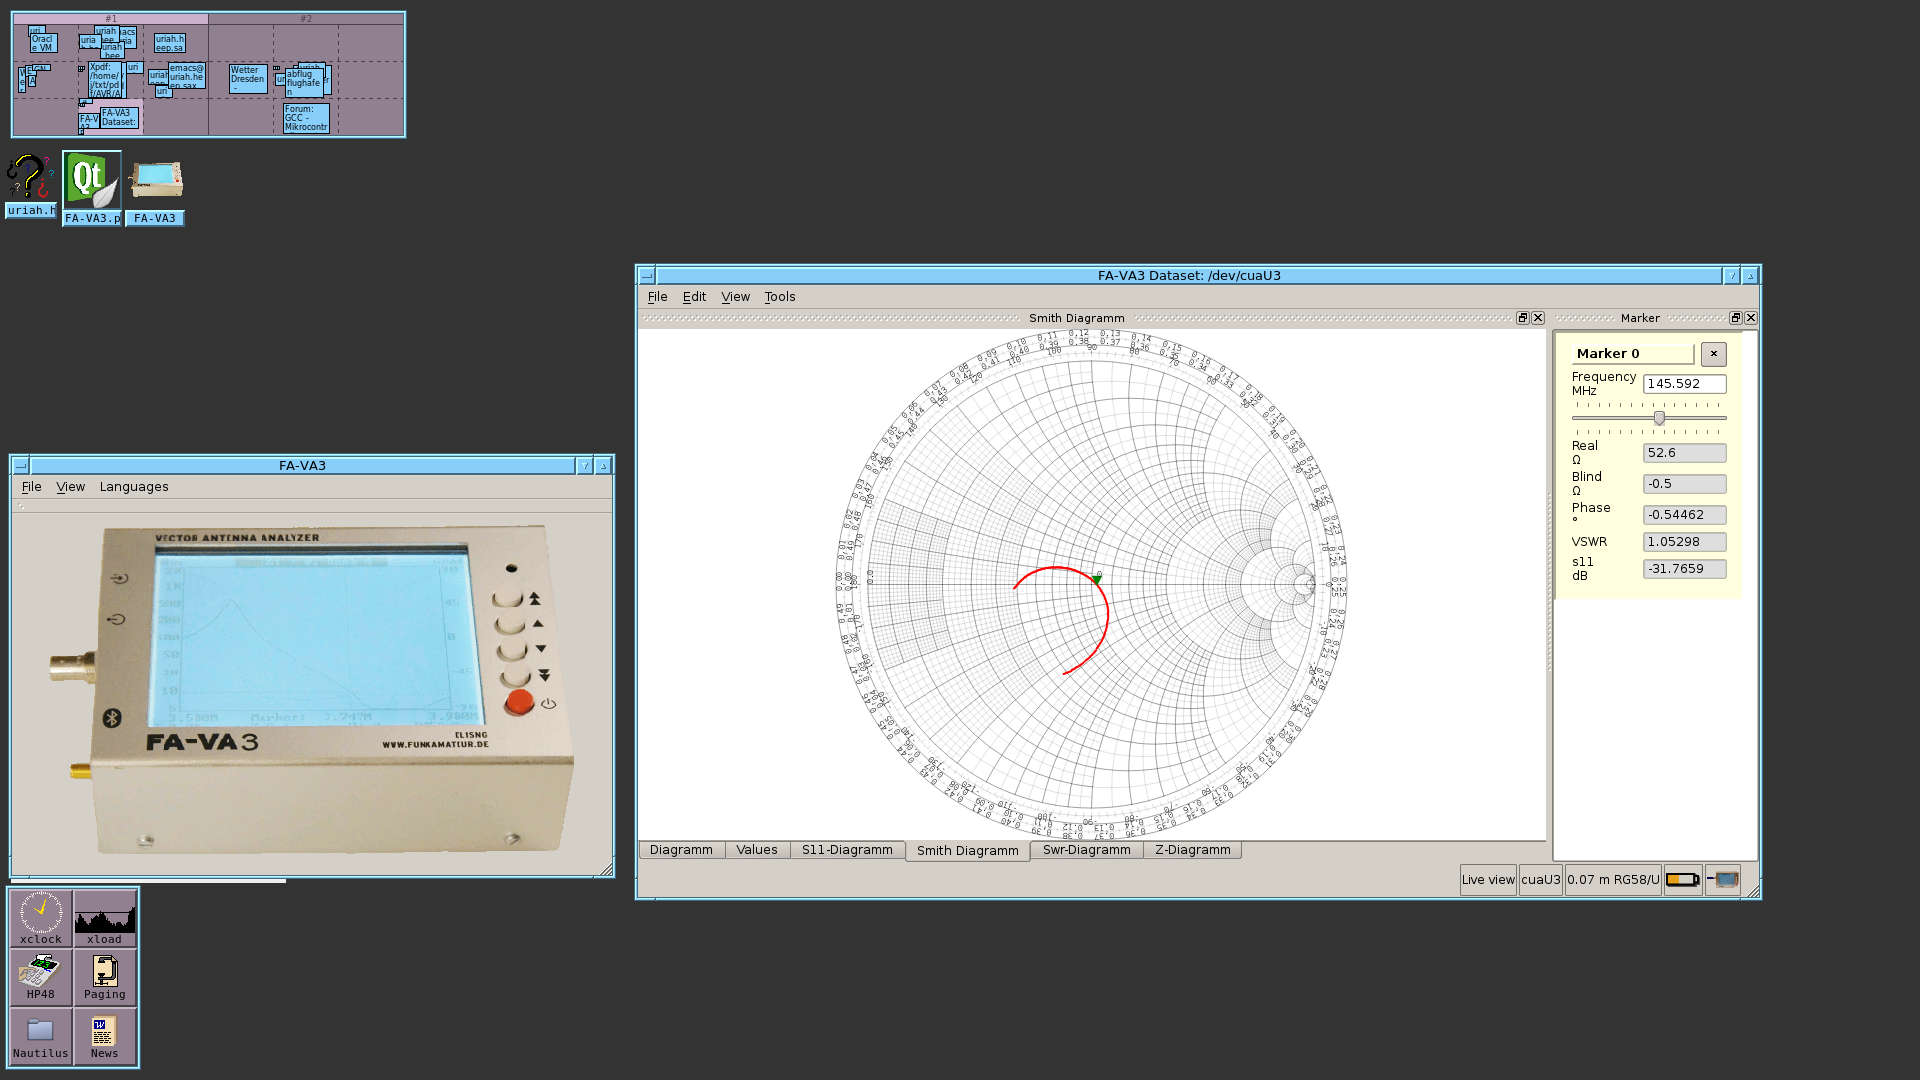Switch to the Swr-Diagramm tab
This screenshot has height=1080, width=1920.
[1086, 850]
